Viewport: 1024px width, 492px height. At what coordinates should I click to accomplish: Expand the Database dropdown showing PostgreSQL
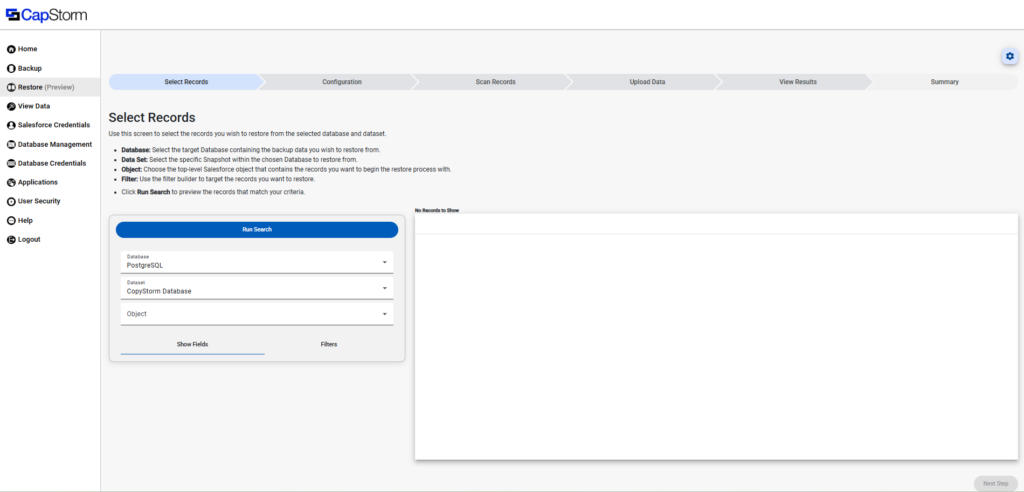384,263
